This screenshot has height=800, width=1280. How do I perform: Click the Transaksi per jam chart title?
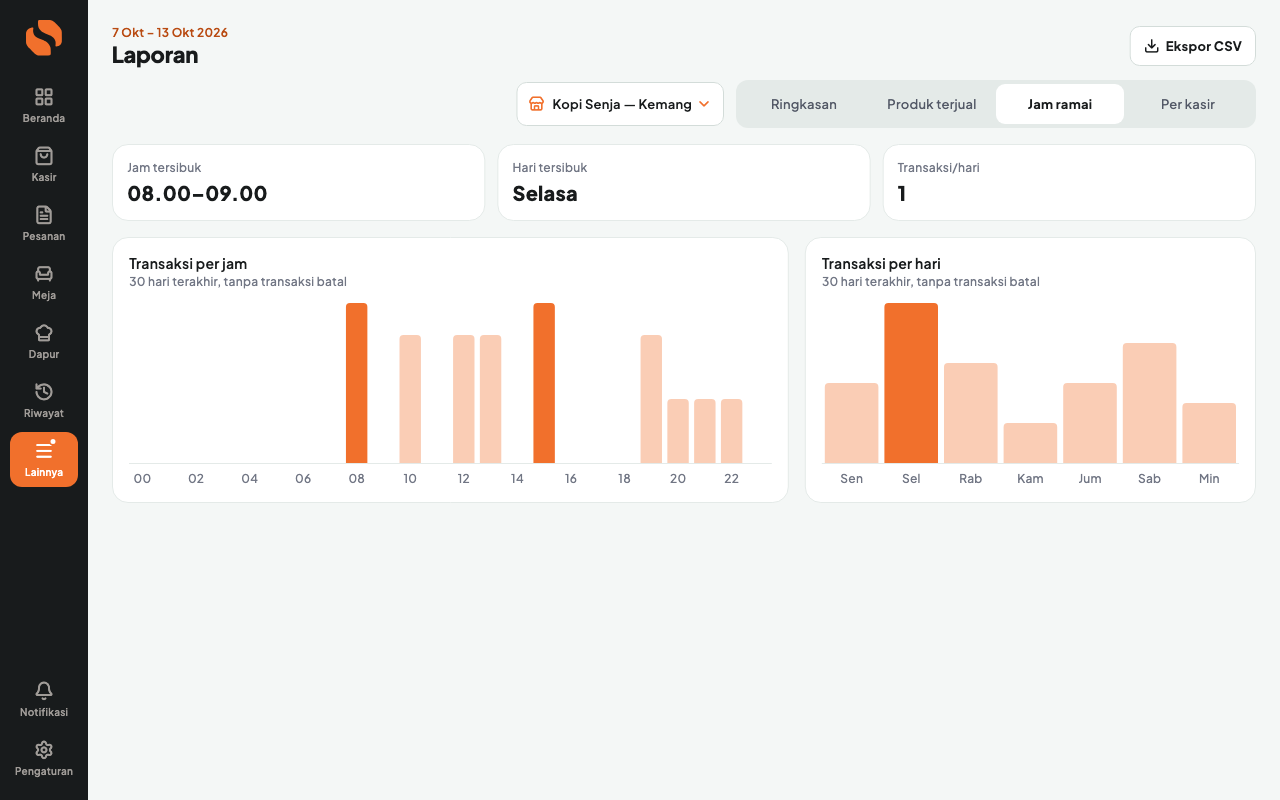tap(188, 264)
